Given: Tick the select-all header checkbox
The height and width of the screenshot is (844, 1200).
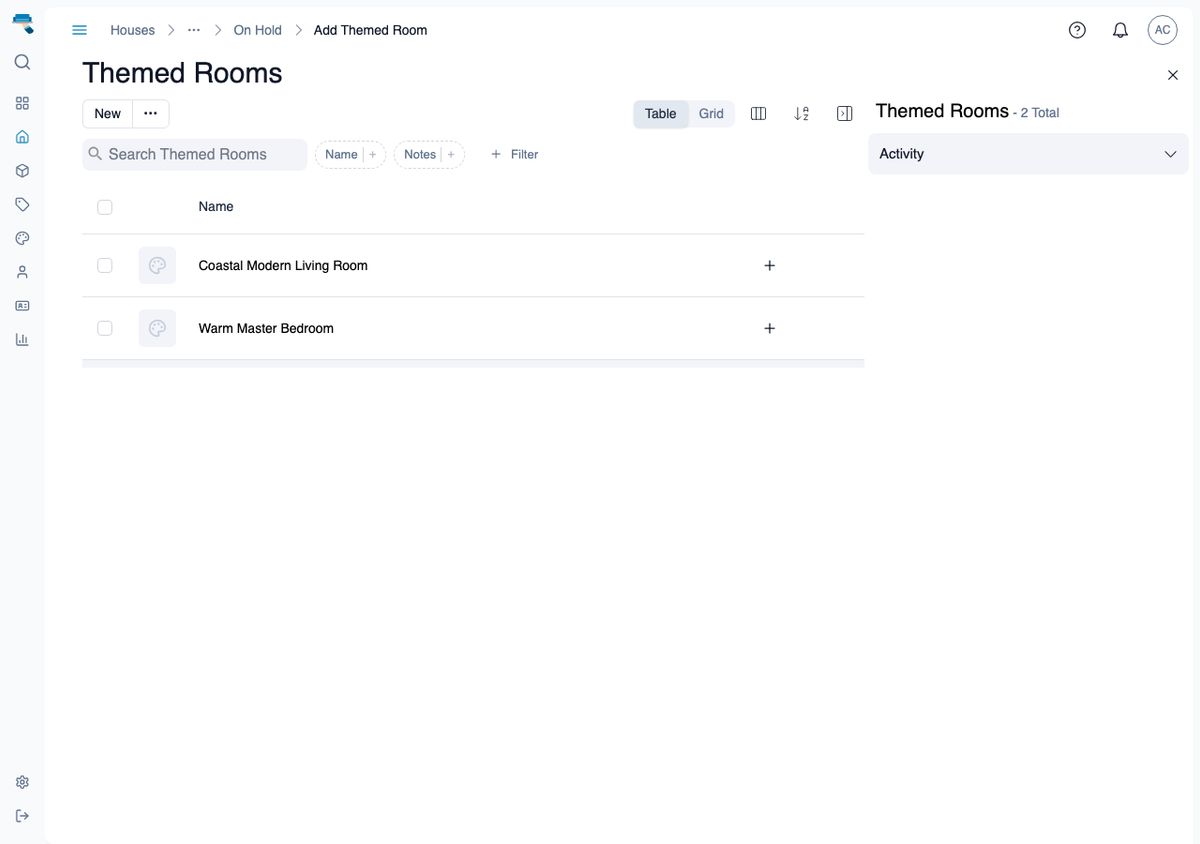Looking at the screenshot, I should tap(105, 207).
